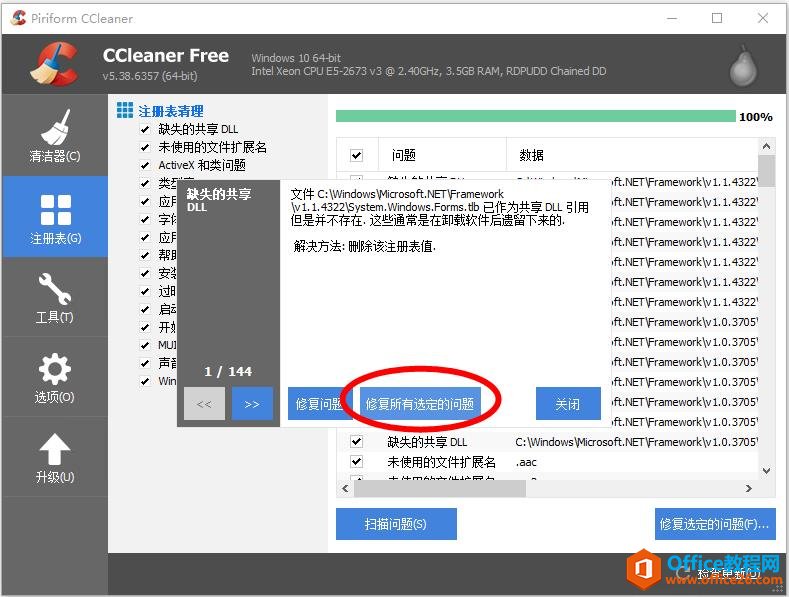Click the Piriform pear icon
The width and height of the screenshot is (789, 597).
click(x=743, y=66)
